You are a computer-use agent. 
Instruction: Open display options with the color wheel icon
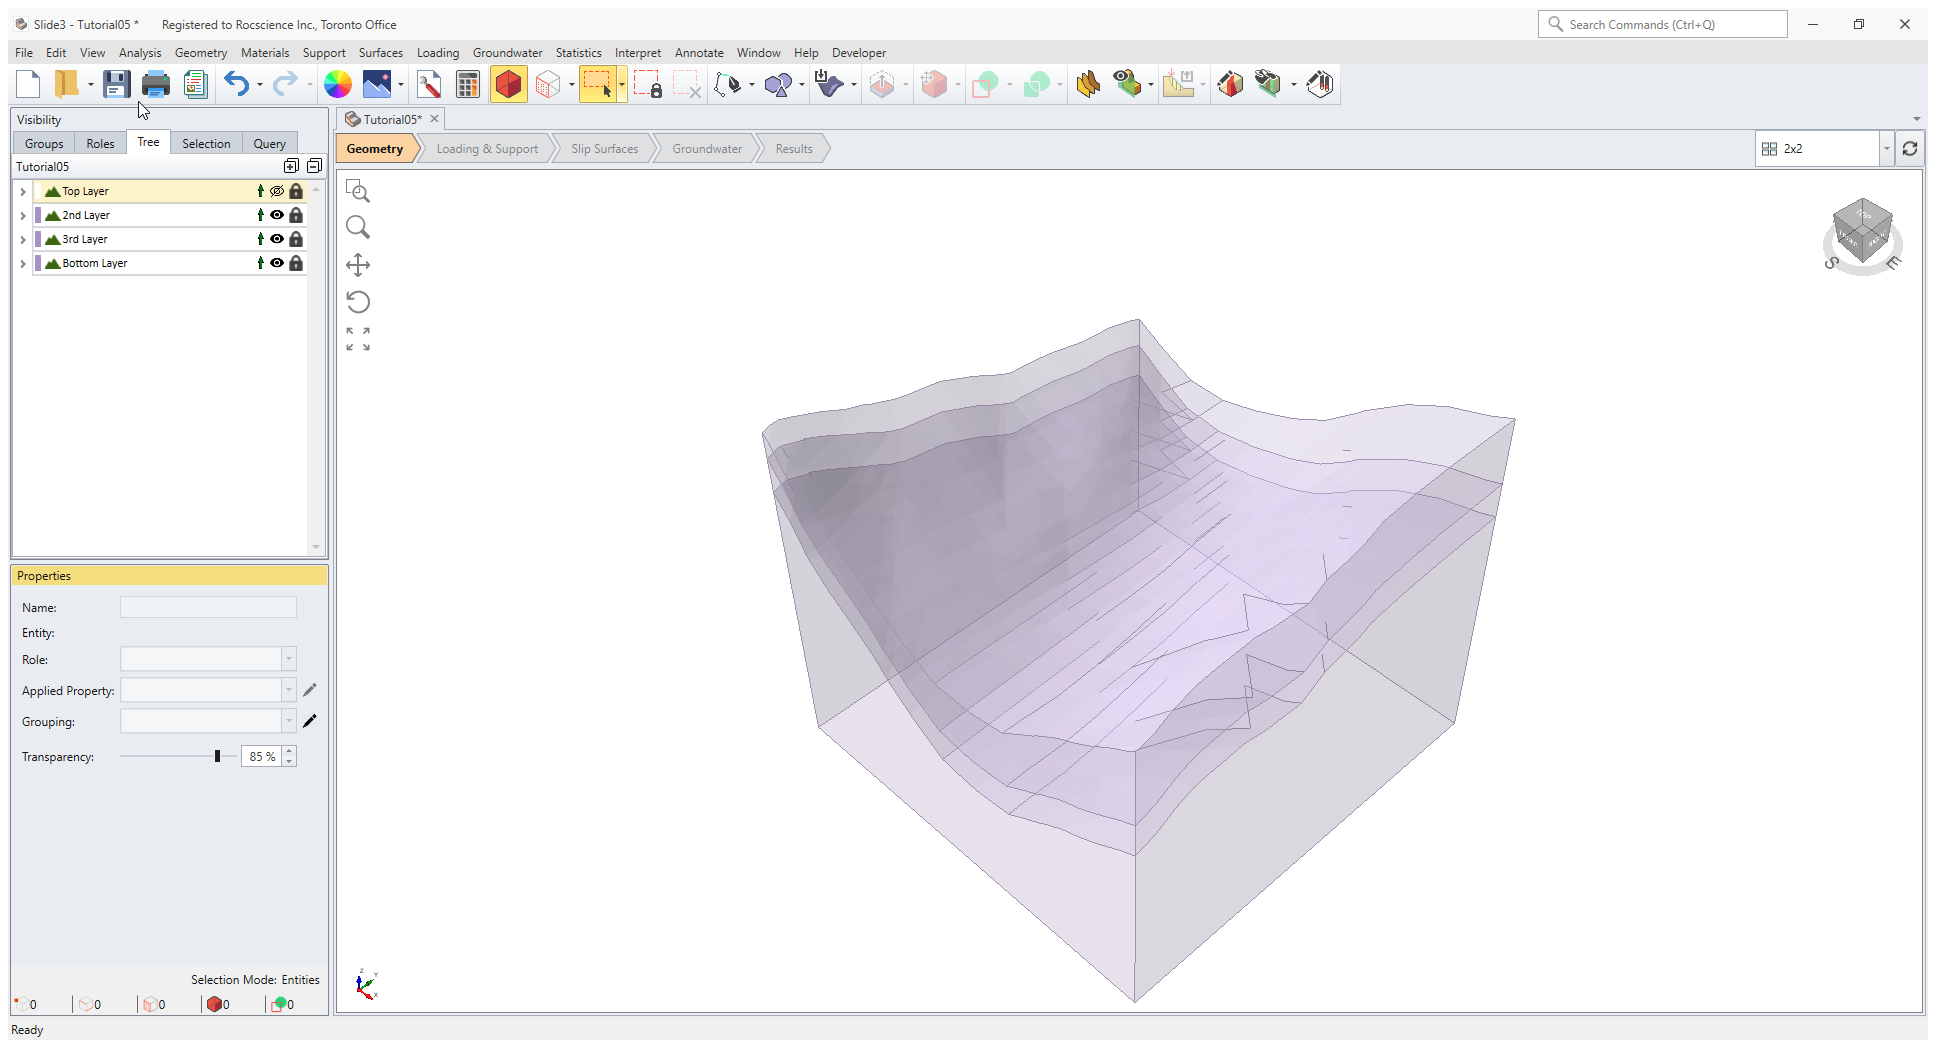click(338, 85)
